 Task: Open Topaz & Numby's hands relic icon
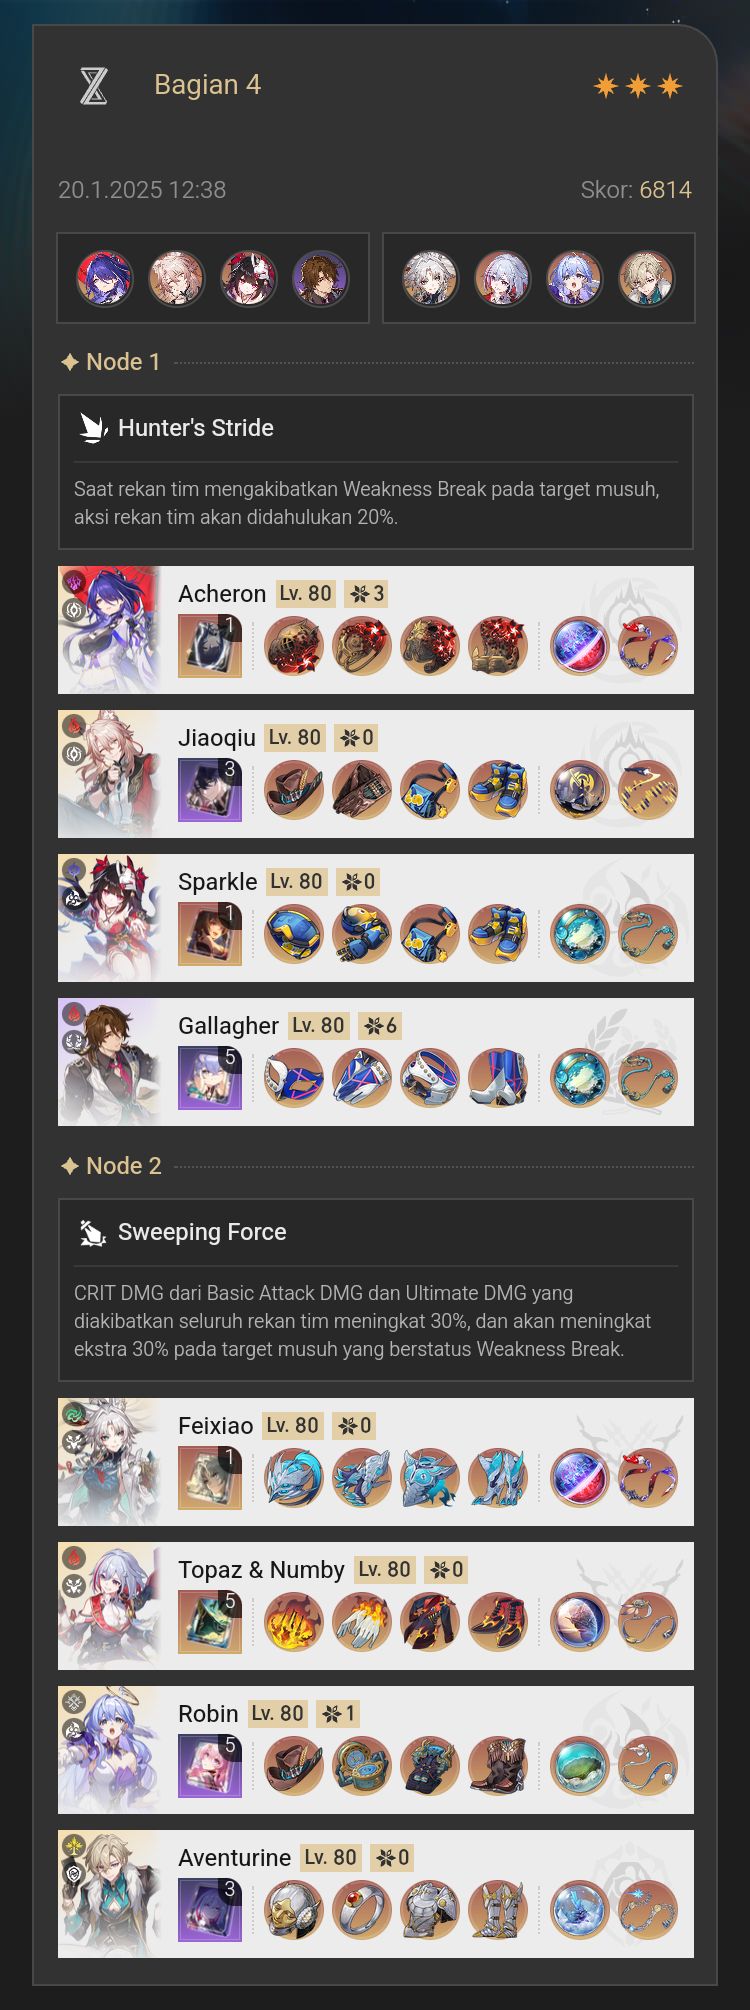point(362,1622)
